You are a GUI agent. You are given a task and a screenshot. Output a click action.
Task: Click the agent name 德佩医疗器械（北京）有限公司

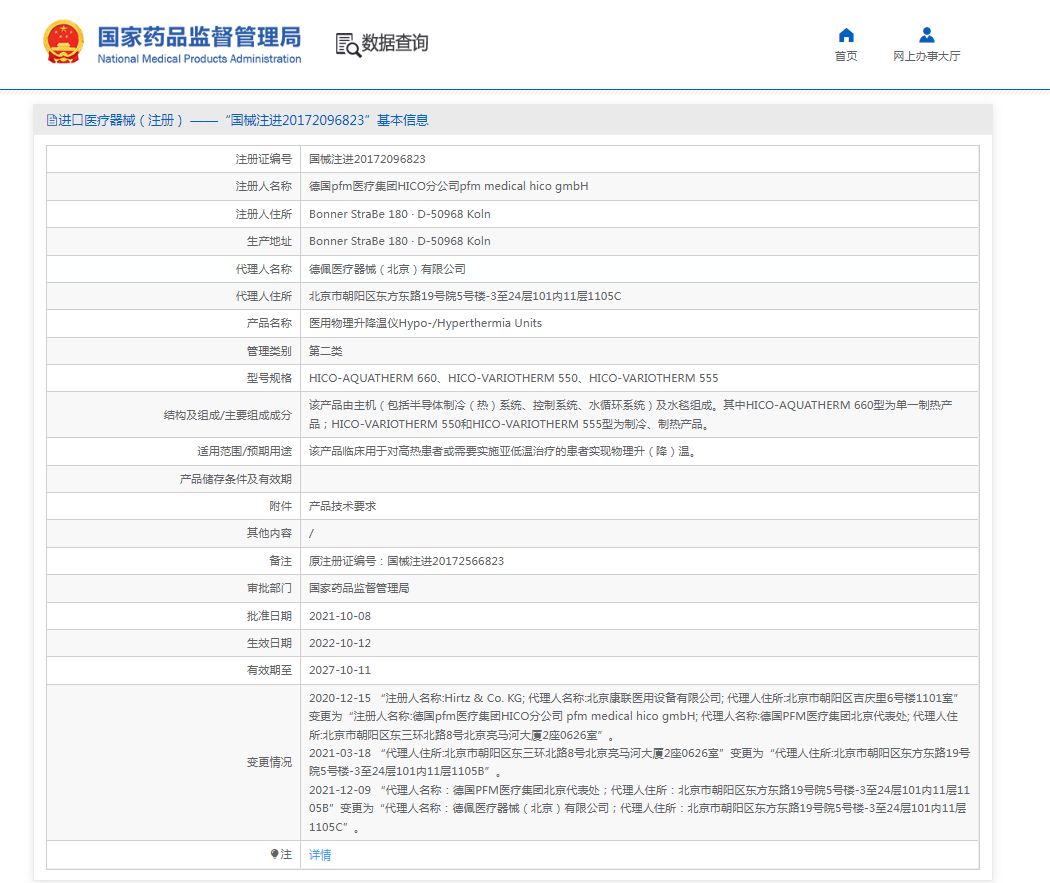click(387, 269)
